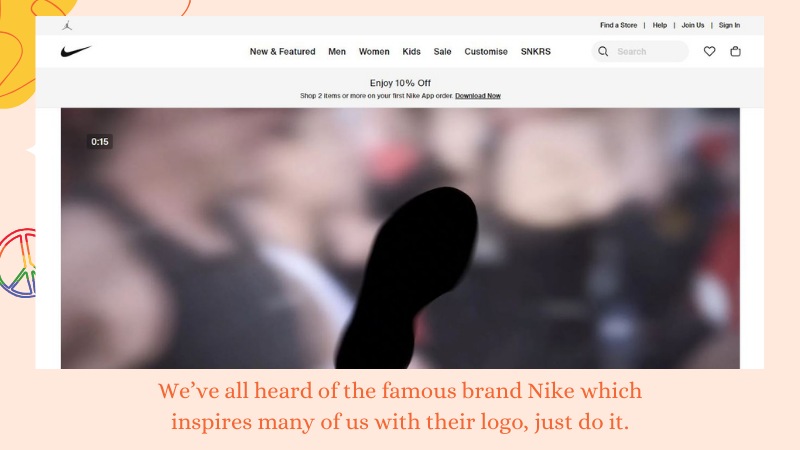Open the Kids menu

(411, 52)
